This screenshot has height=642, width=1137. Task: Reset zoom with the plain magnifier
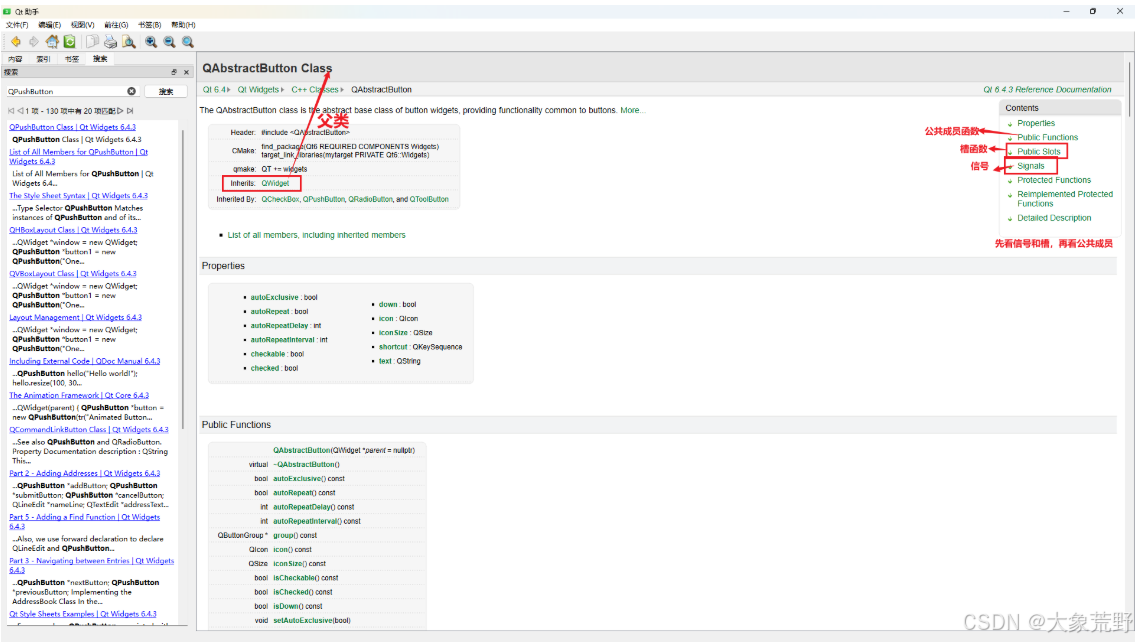click(x=188, y=42)
